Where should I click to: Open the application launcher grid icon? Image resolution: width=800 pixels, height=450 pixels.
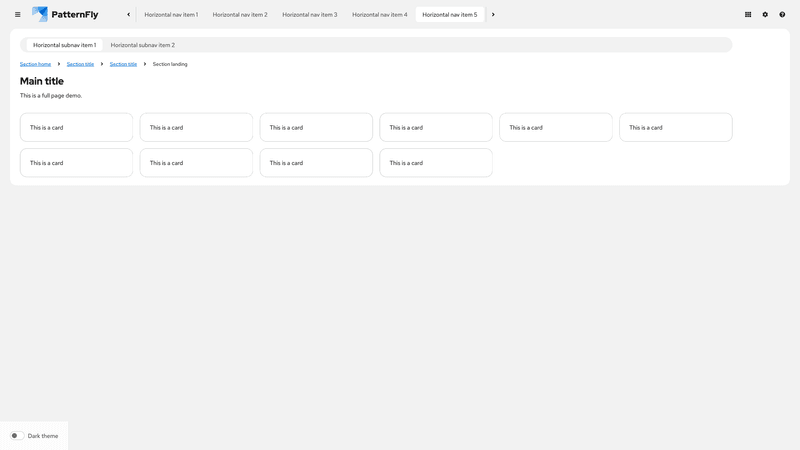tap(748, 15)
